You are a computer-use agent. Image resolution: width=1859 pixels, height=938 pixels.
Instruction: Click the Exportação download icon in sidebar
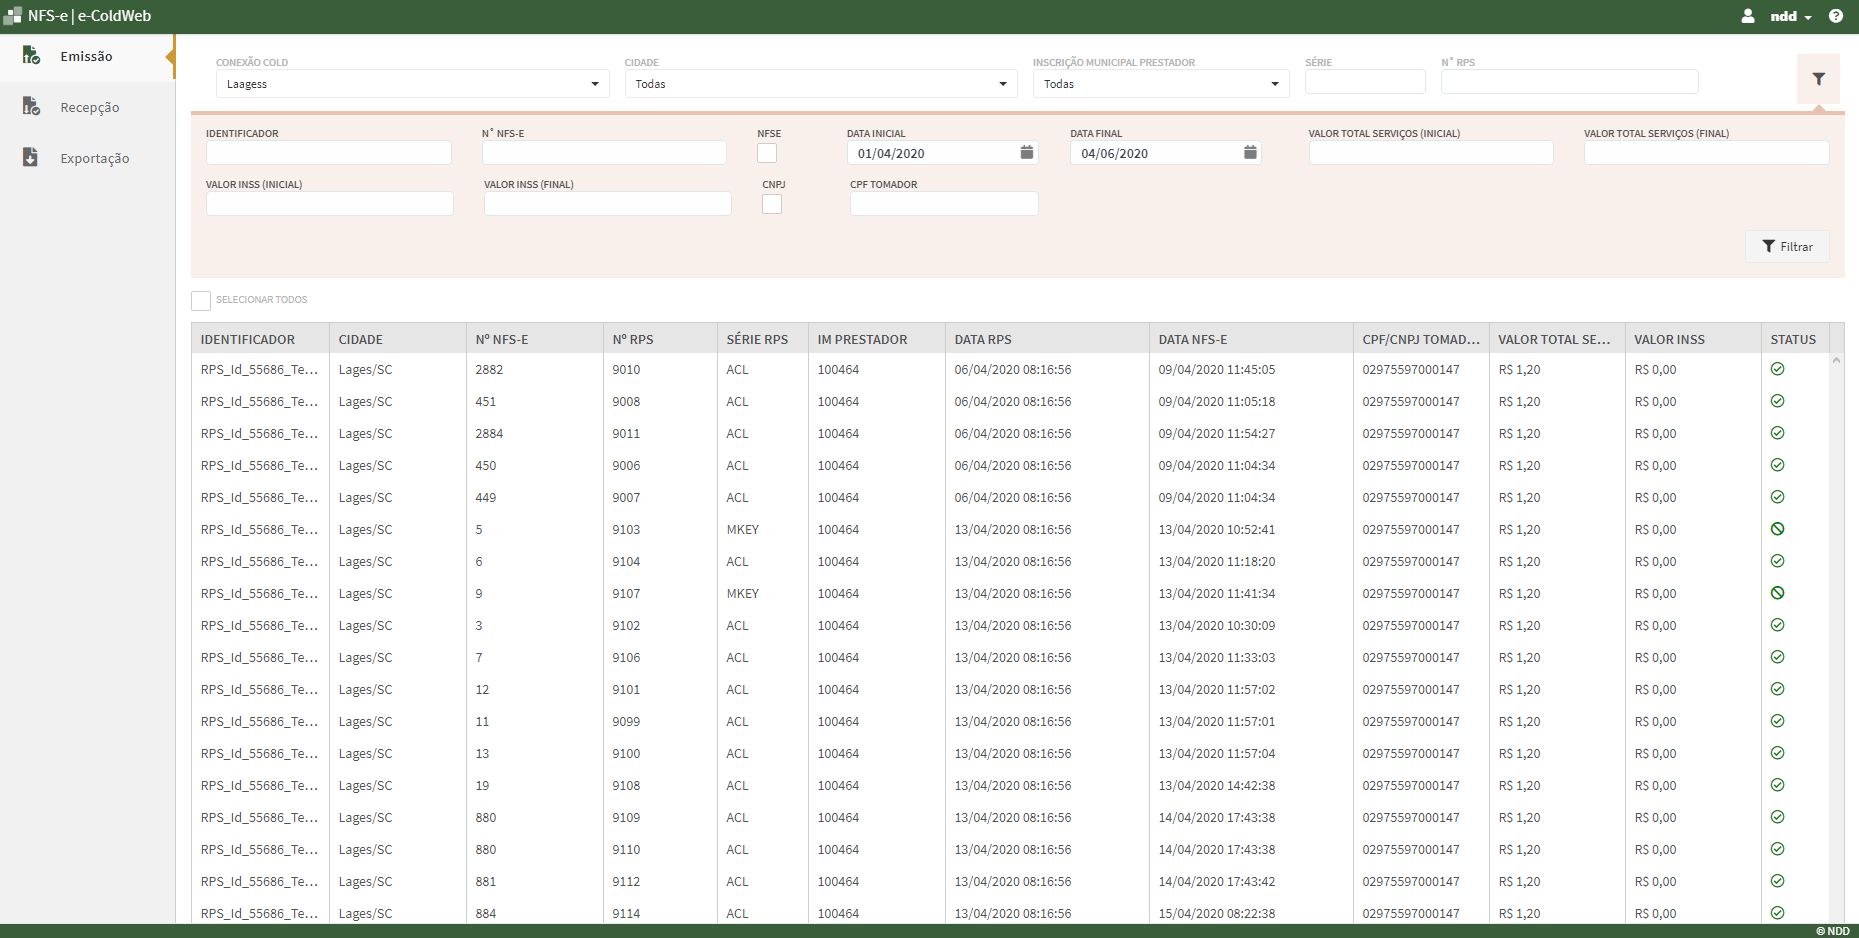[31, 158]
